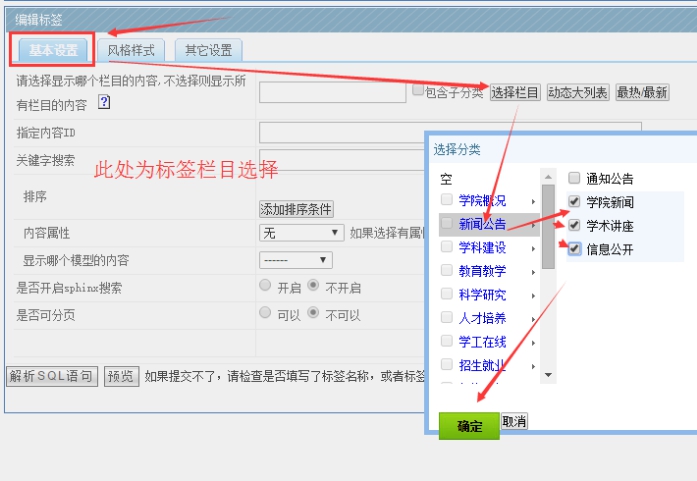Image resolution: width=697 pixels, height=481 pixels.
Task: Open the 内容属性 dropdown showing 无
Action: coord(302,233)
